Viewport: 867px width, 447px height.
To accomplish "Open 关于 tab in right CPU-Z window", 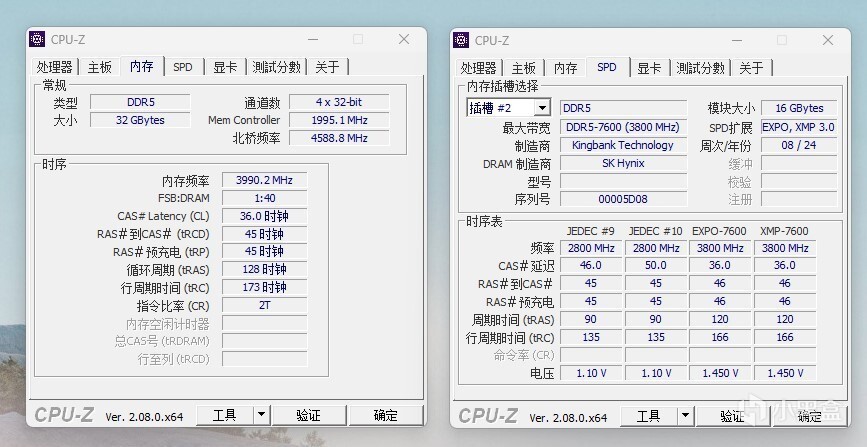I will (751, 68).
